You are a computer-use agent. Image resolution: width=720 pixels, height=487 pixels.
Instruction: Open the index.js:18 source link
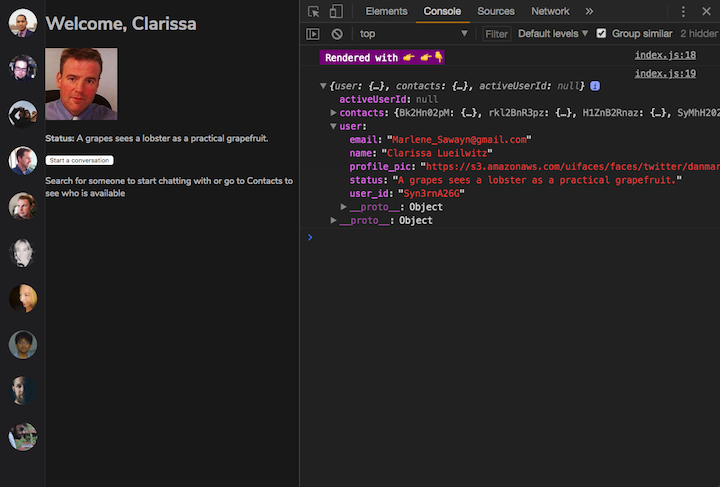point(665,55)
